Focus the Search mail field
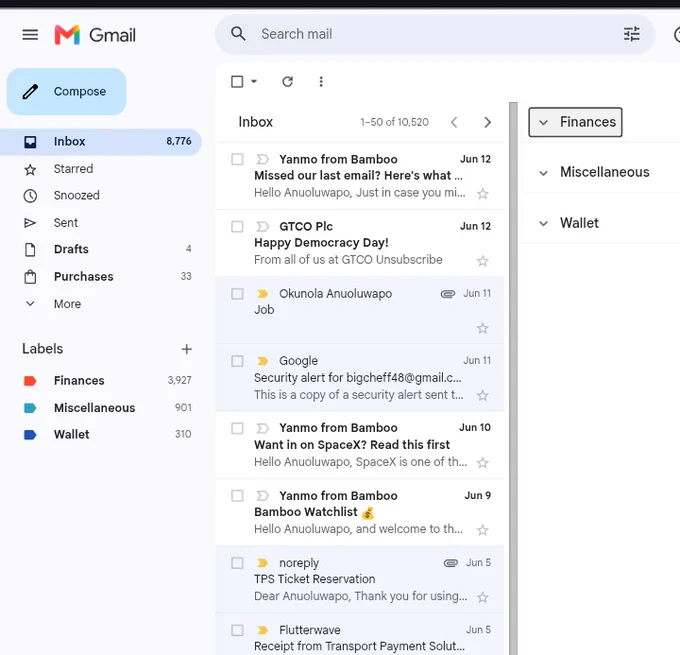The height and width of the screenshot is (655, 680). click(x=434, y=34)
